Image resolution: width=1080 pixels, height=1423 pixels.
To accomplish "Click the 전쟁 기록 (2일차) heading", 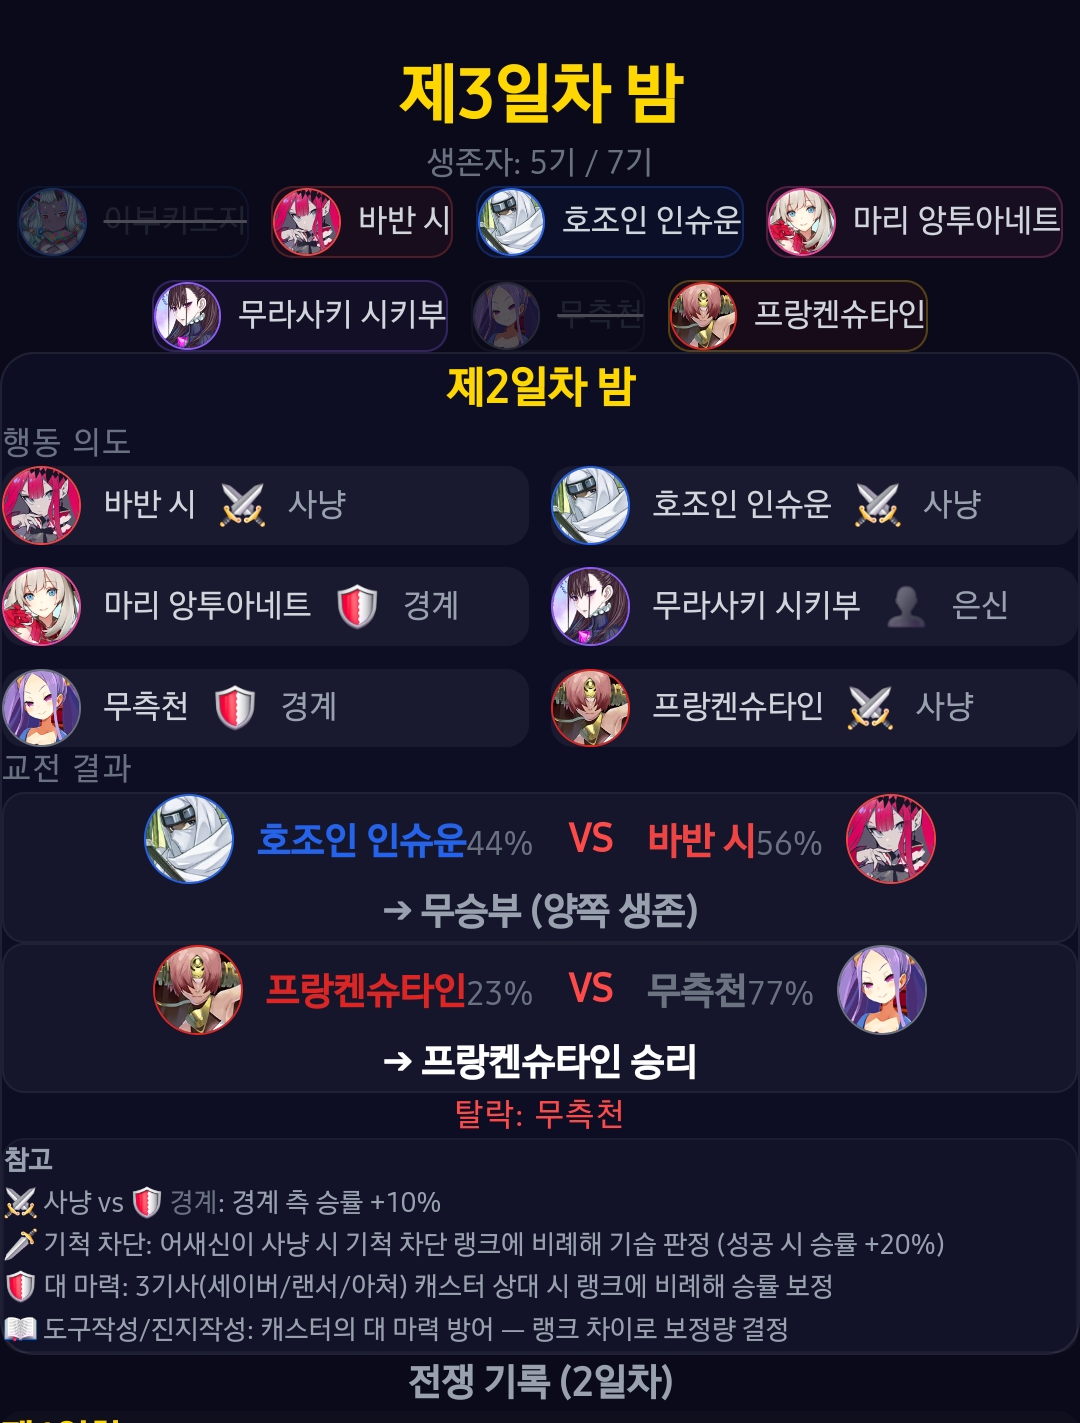I will (x=541, y=1382).
